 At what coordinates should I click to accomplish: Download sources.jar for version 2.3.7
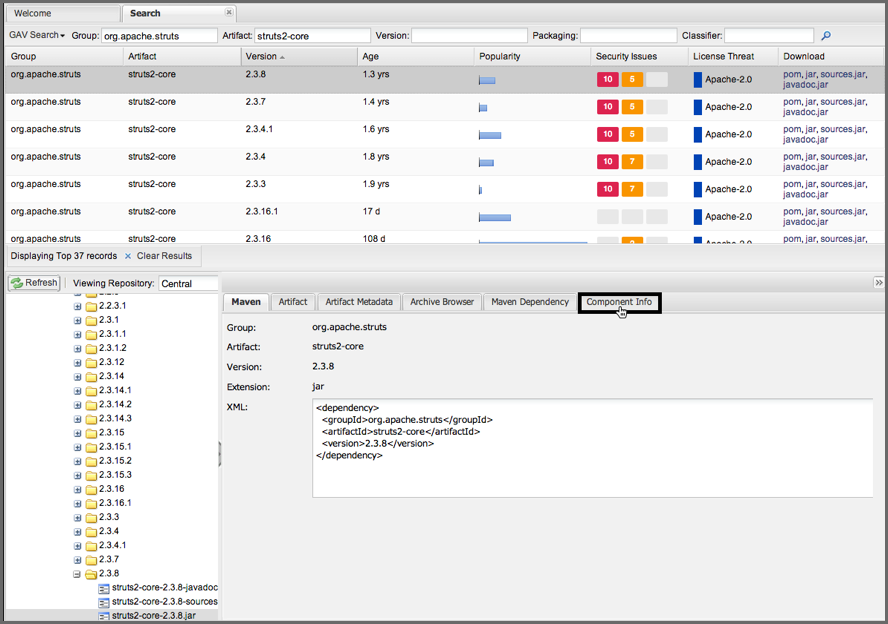(843, 102)
